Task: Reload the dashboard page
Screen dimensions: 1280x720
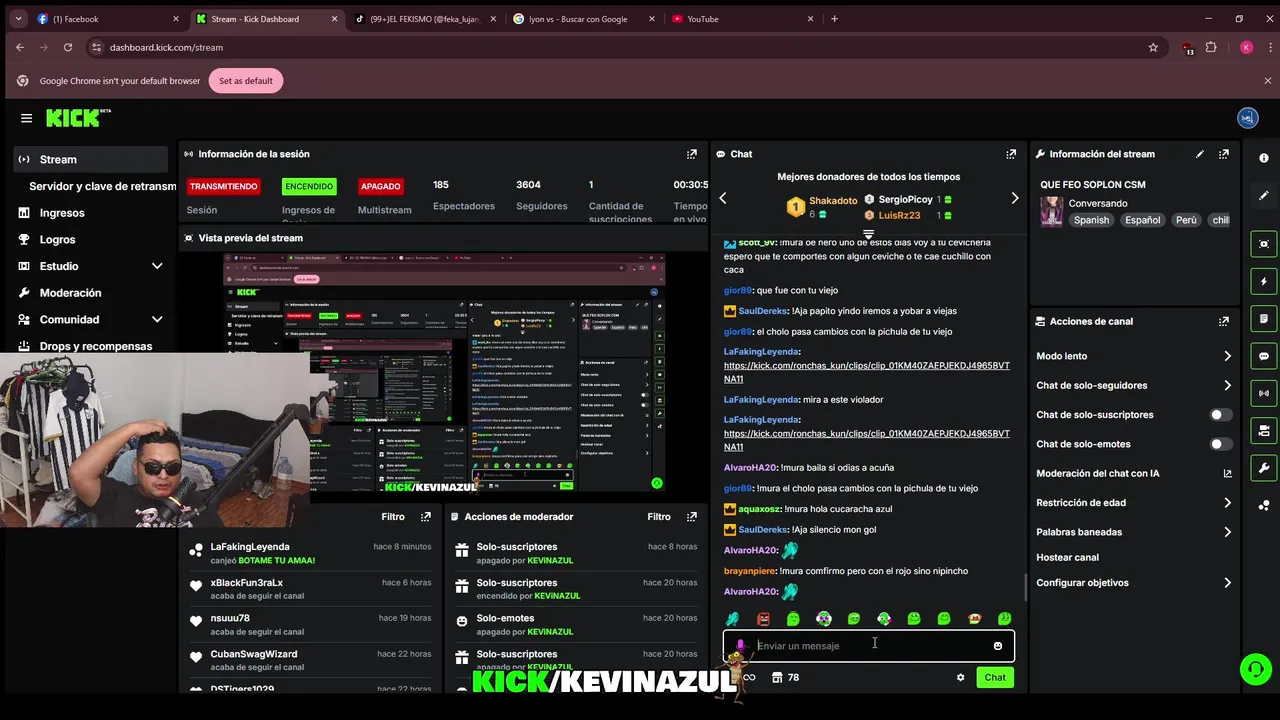Action: [x=68, y=47]
